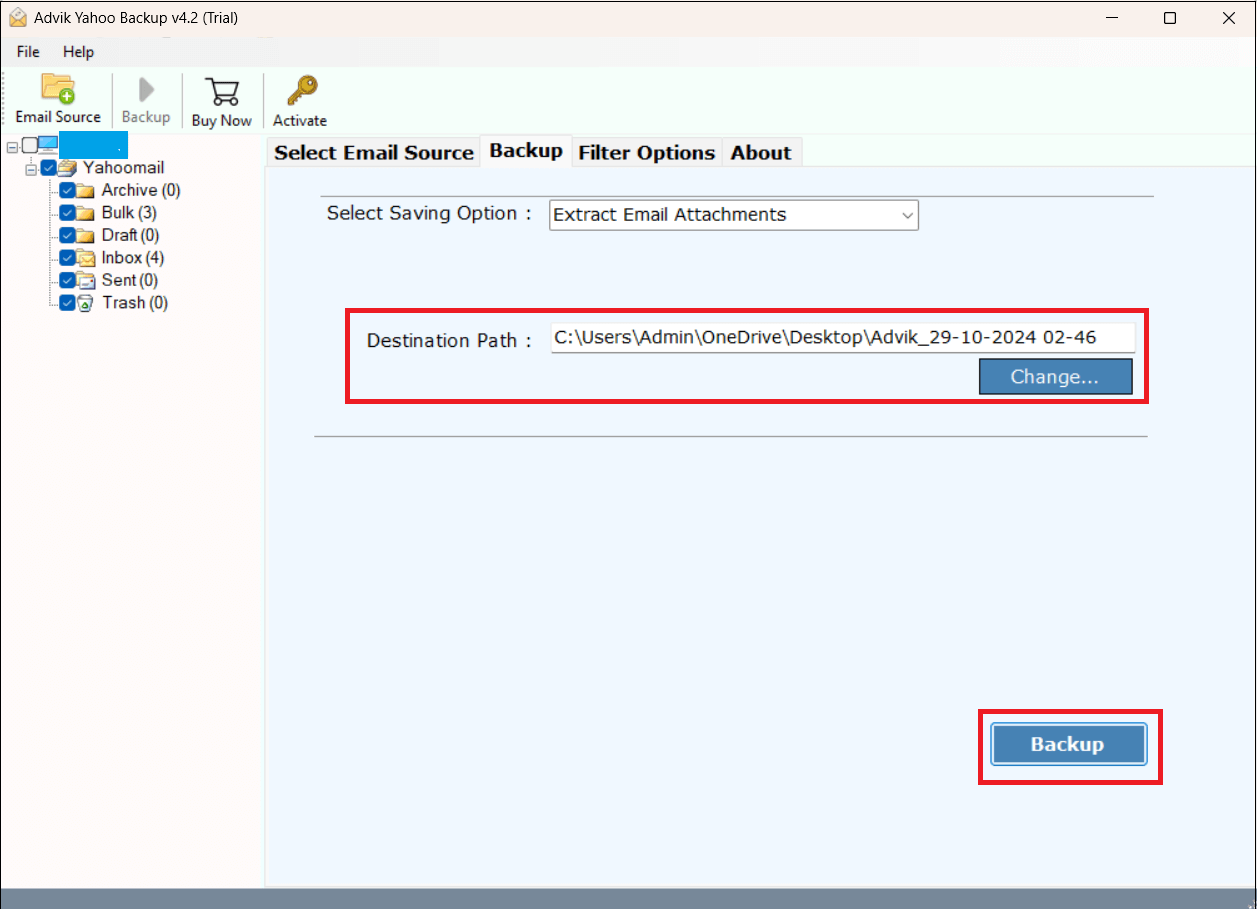
Task: Click the Sent folder icon
Action: (86, 280)
